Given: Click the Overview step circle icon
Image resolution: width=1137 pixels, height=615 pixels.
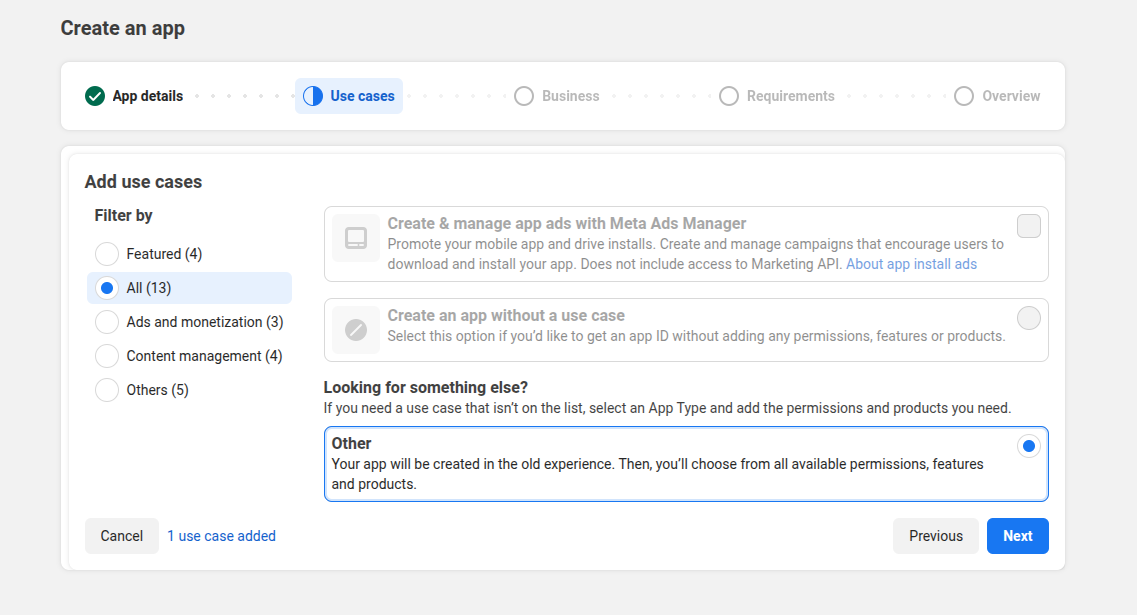Looking at the screenshot, I should (964, 96).
